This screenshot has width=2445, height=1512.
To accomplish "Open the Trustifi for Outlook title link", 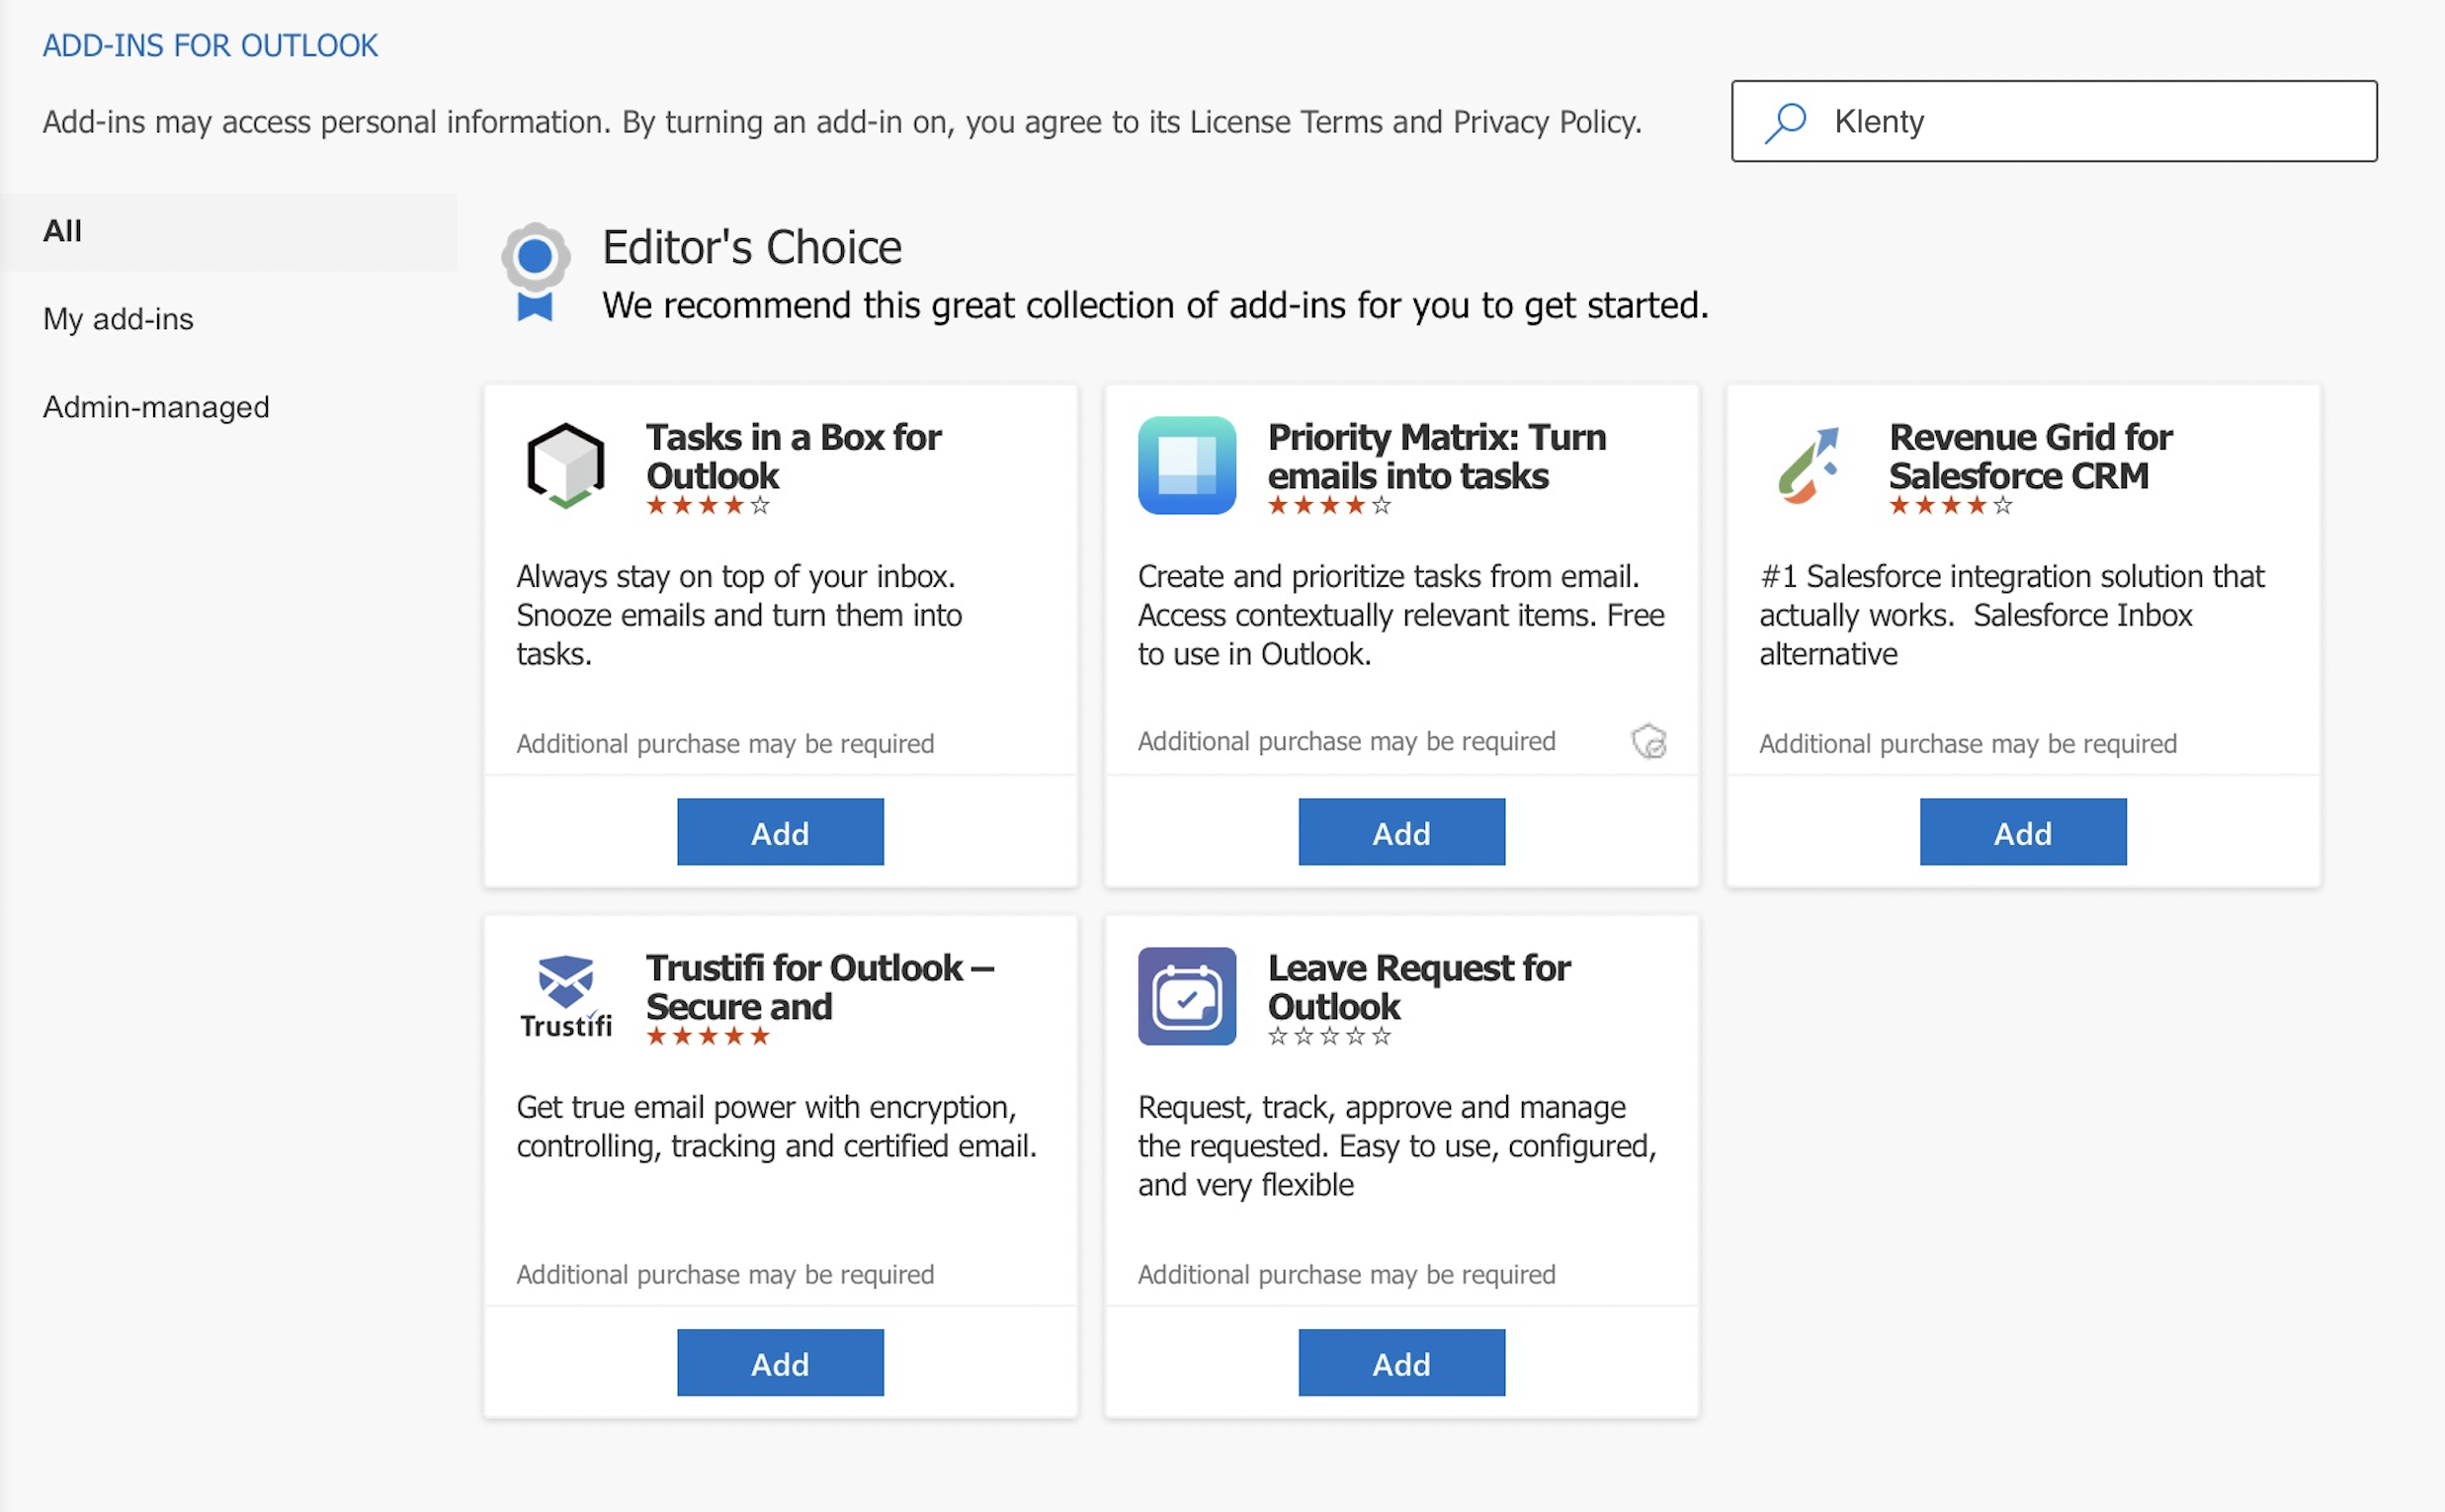I will [819, 987].
